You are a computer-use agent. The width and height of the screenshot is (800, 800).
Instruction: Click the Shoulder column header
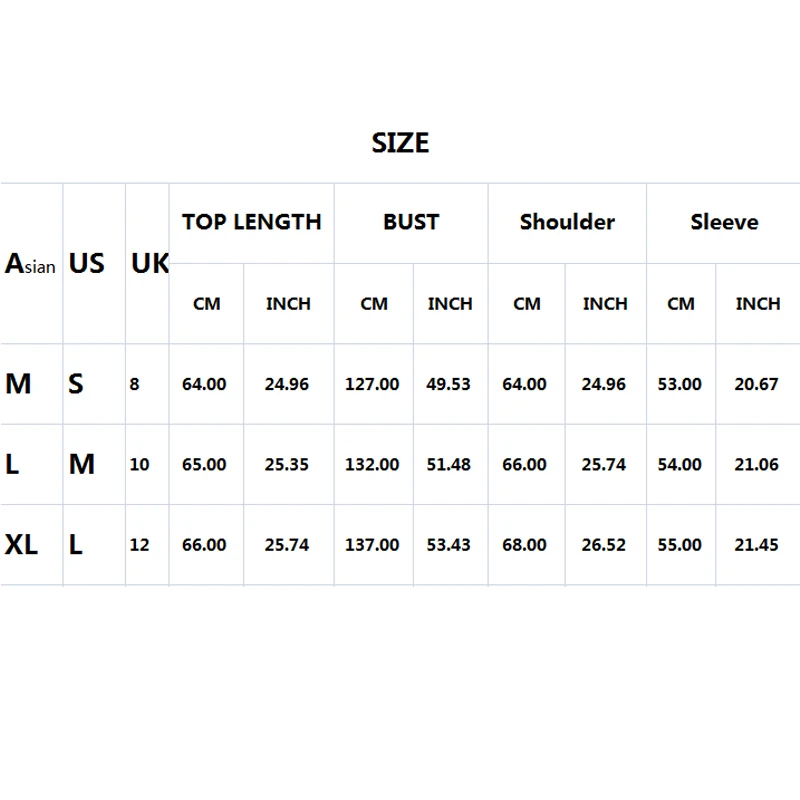click(x=567, y=222)
